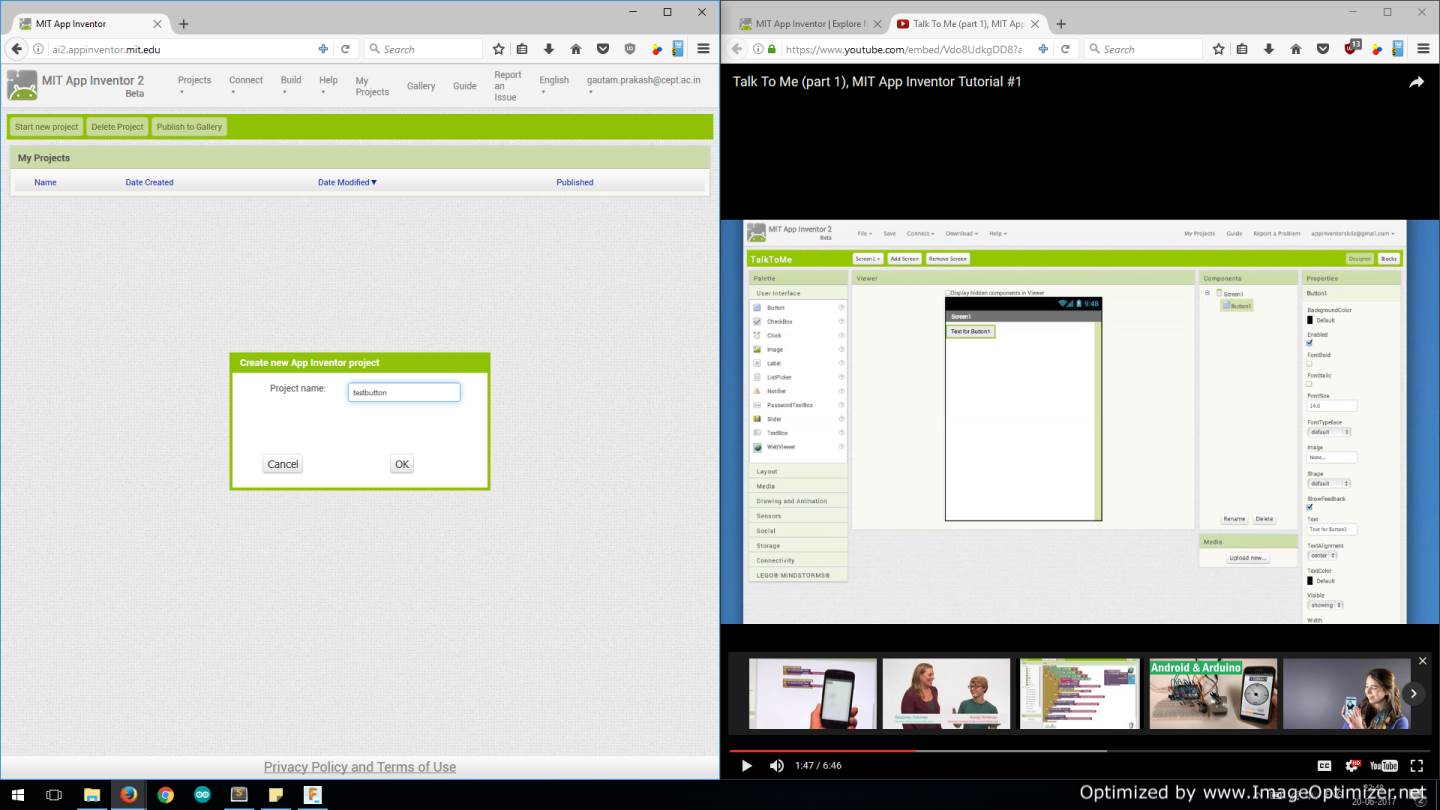Viewport: 1440px width, 810px height.
Task: Click Start new project button
Action: (46, 127)
